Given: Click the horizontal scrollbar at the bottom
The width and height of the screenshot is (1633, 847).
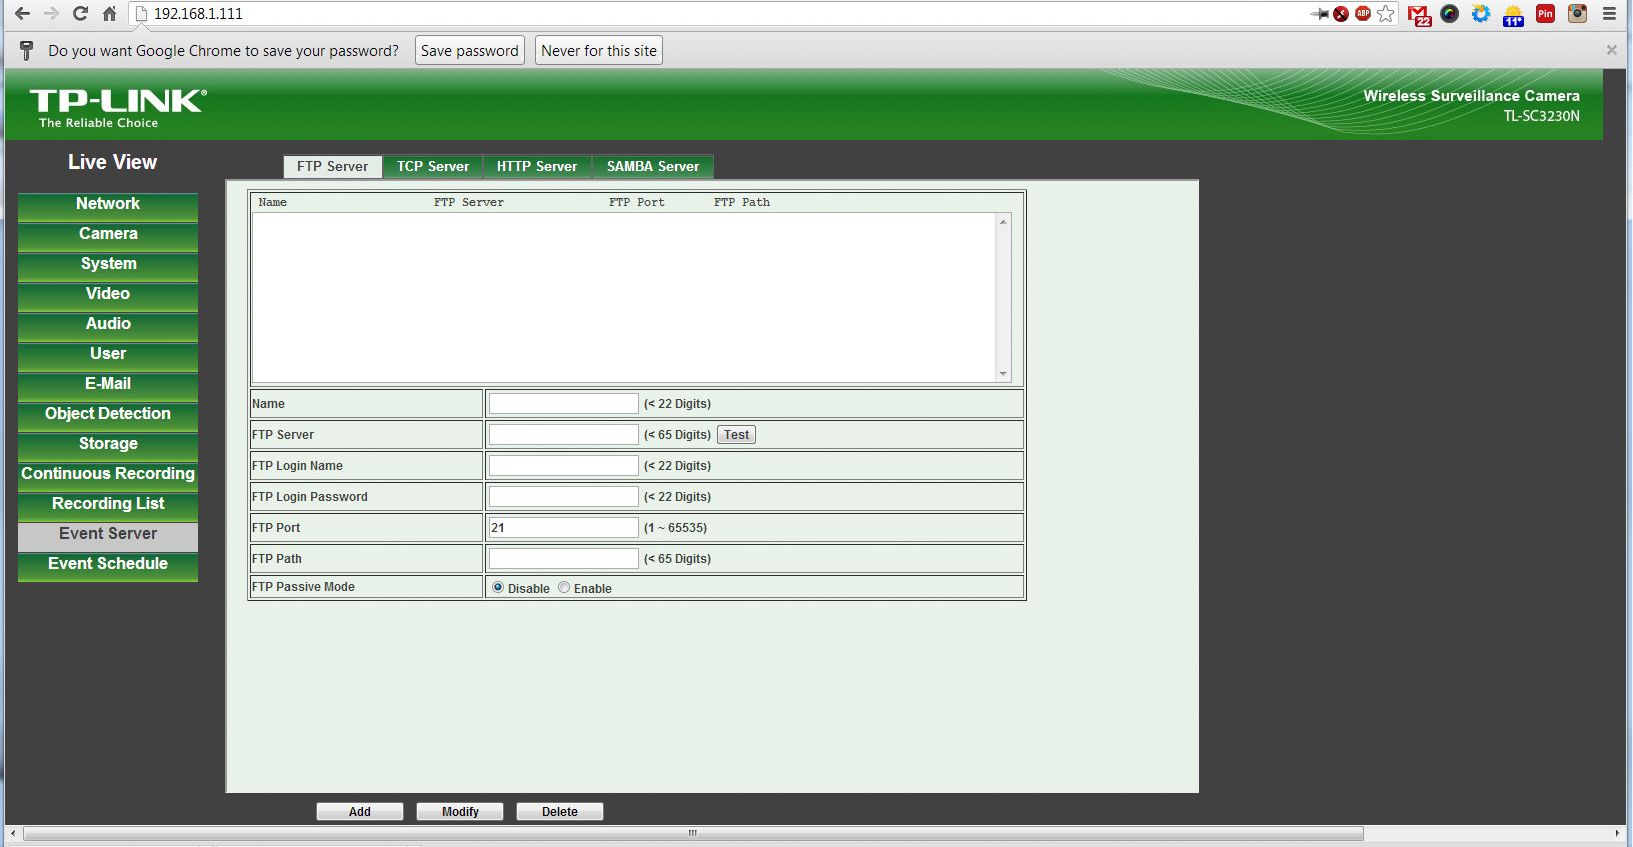Looking at the screenshot, I should click(692, 833).
